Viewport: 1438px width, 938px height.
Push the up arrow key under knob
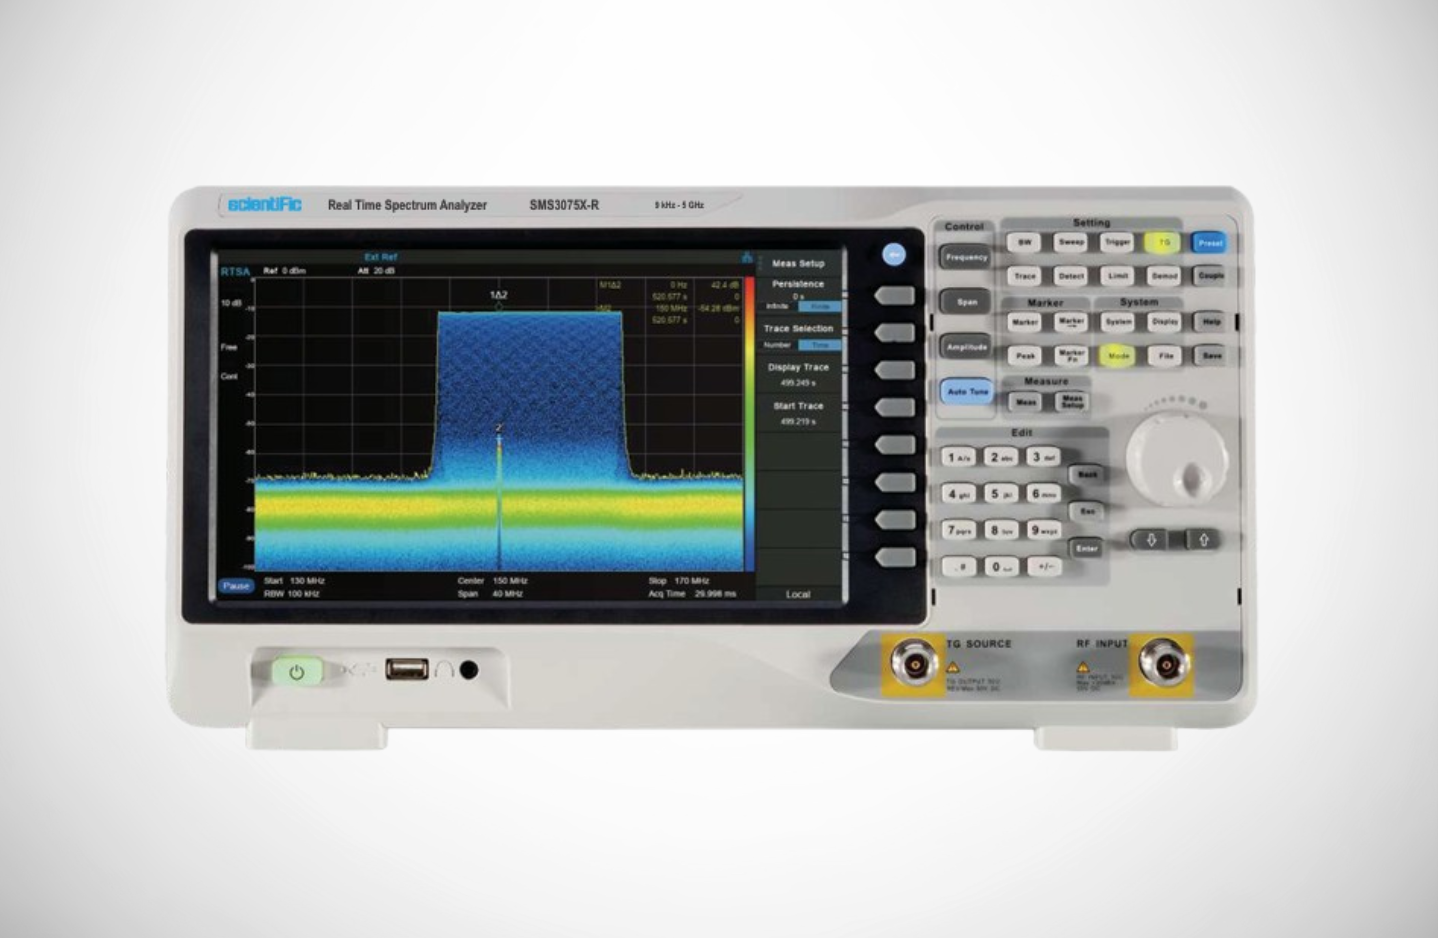(x=1203, y=539)
